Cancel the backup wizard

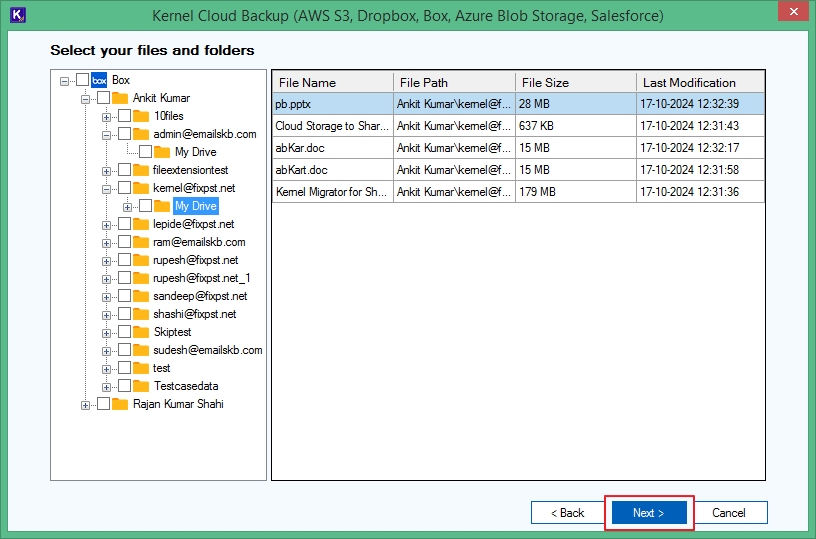tap(729, 512)
